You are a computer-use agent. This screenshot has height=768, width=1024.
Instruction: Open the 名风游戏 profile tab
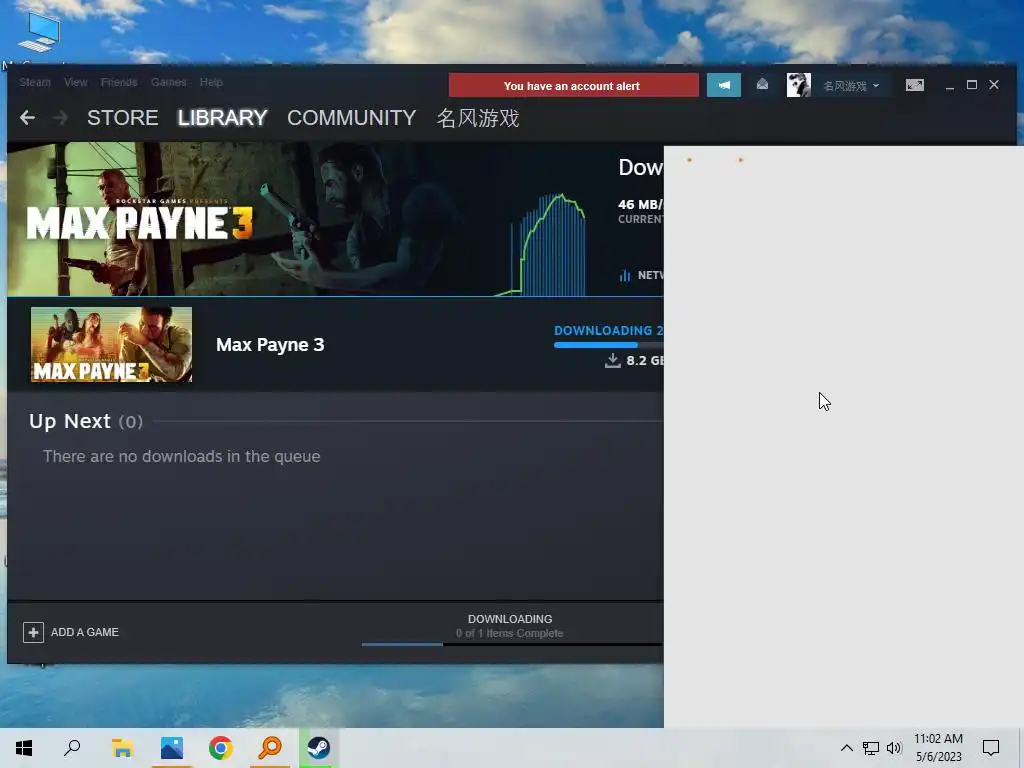tap(478, 118)
